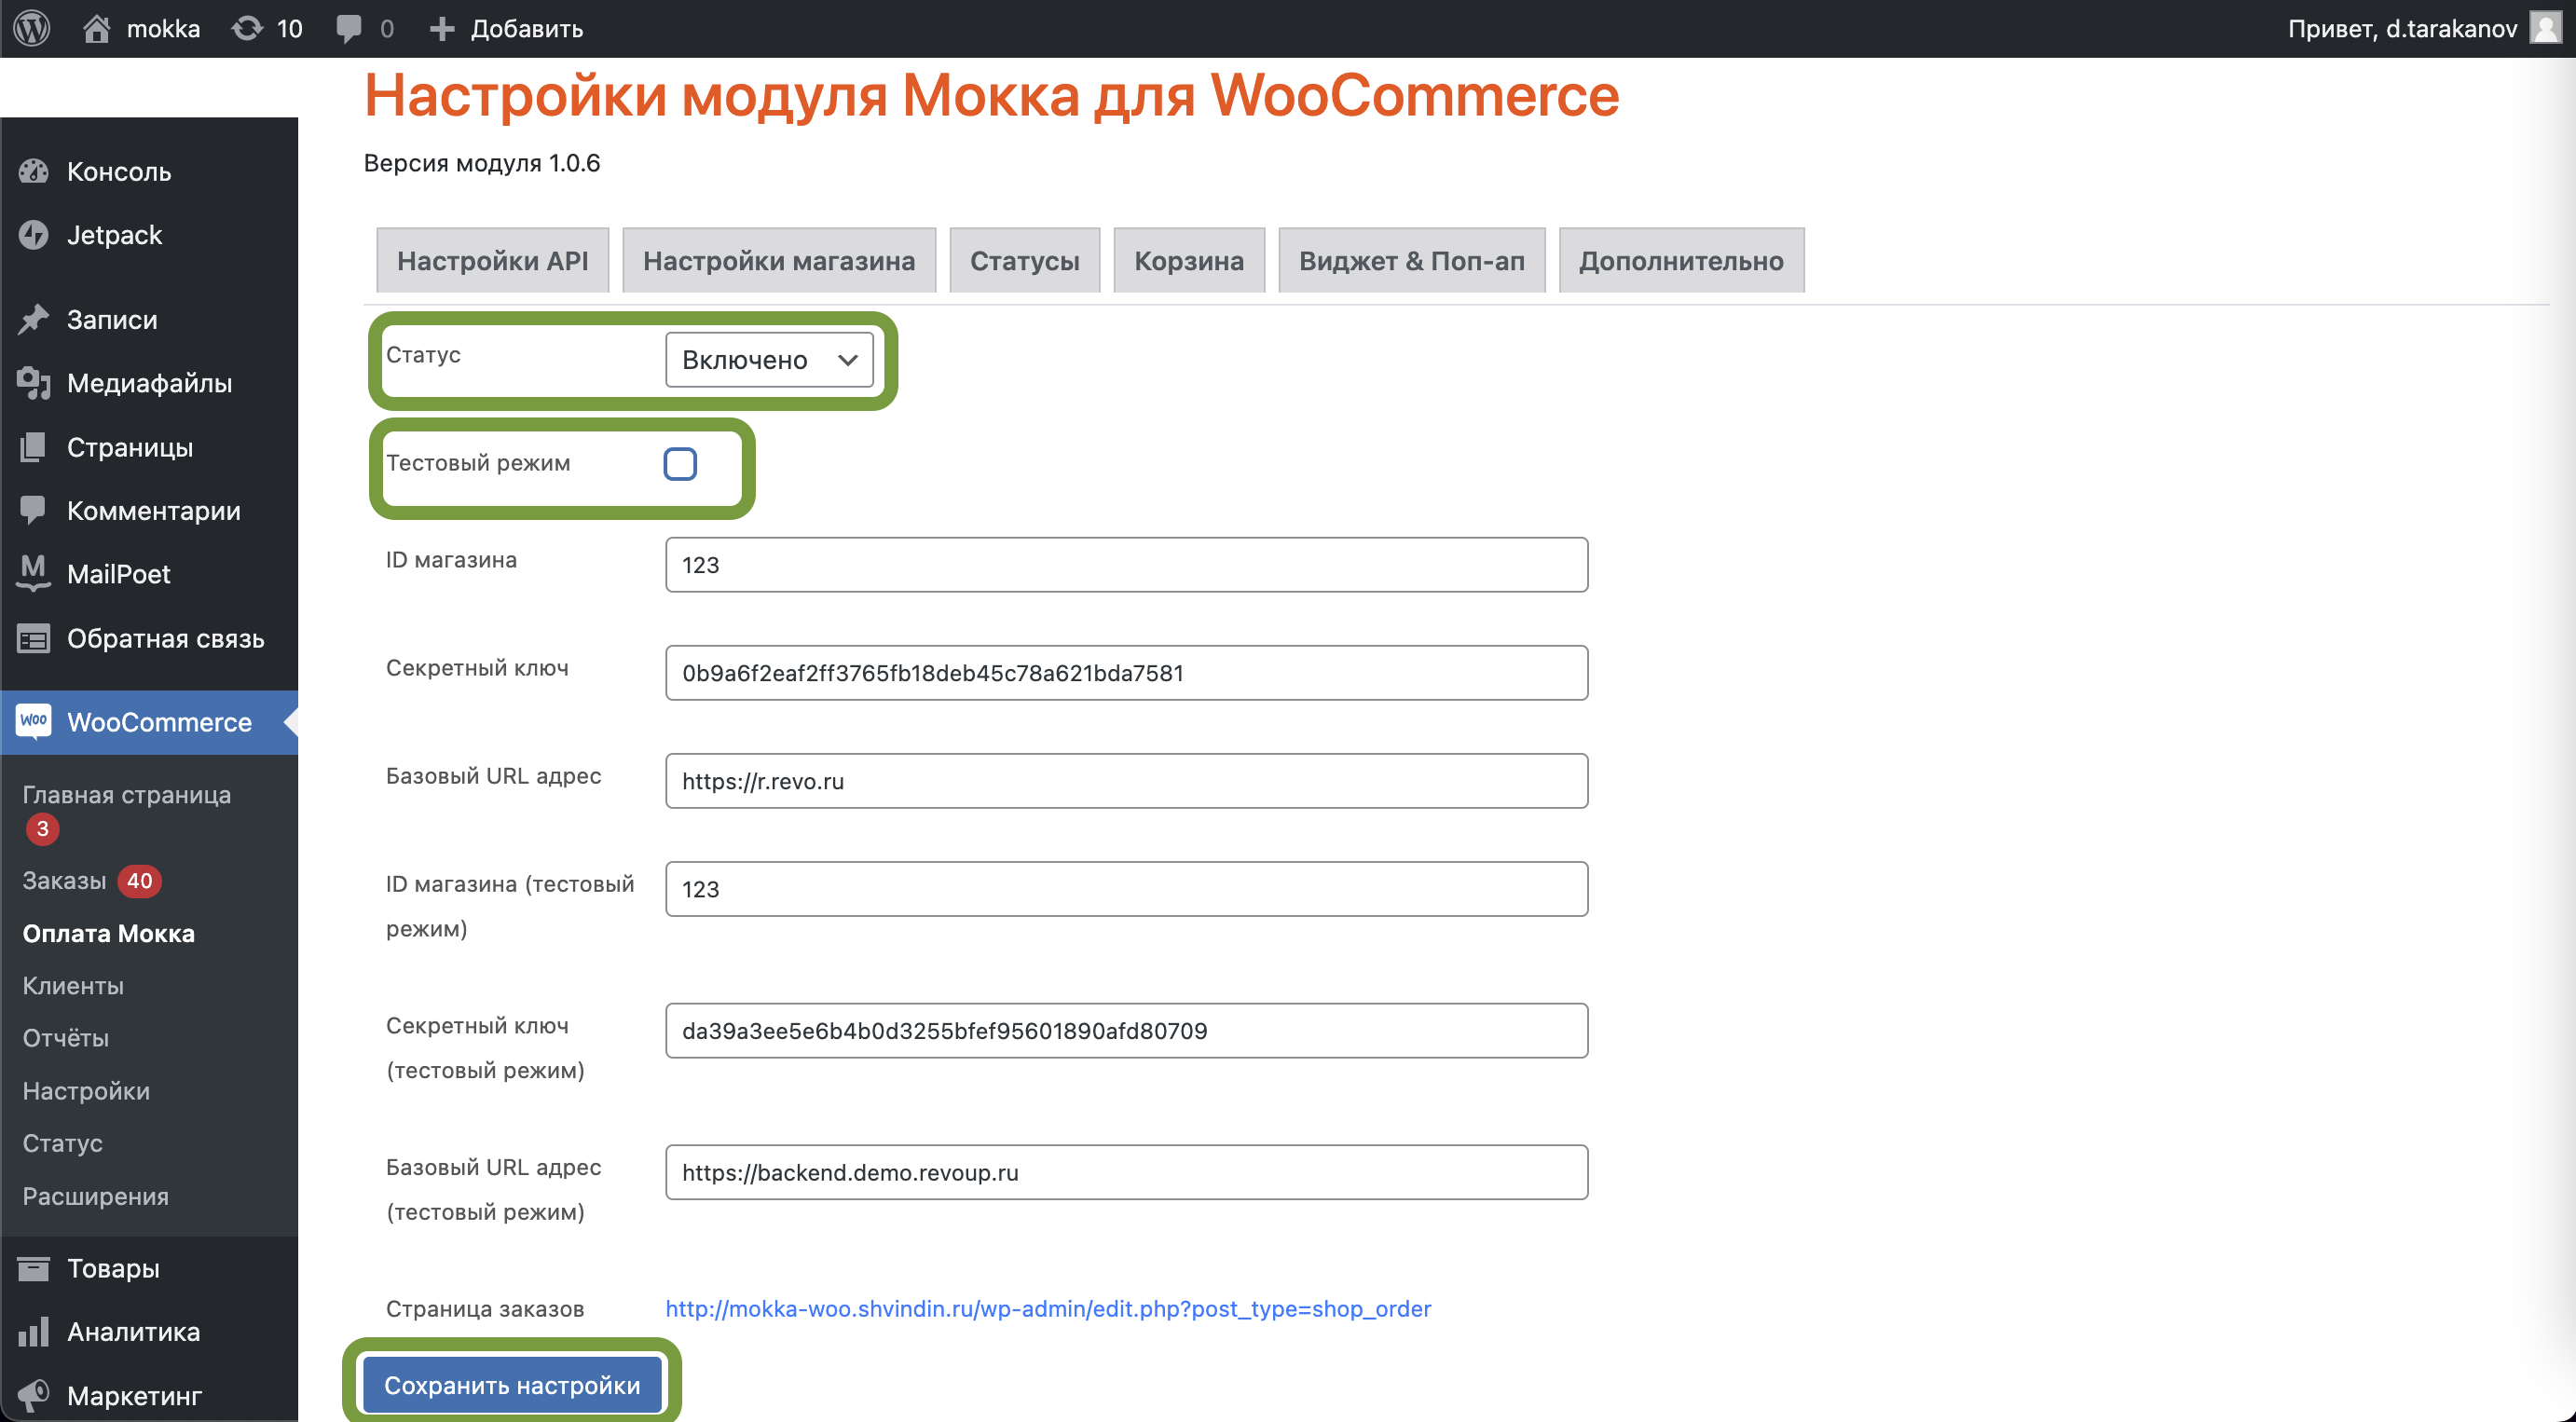
Task: Click Добавить in the admin bar
Action: [527, 28]
